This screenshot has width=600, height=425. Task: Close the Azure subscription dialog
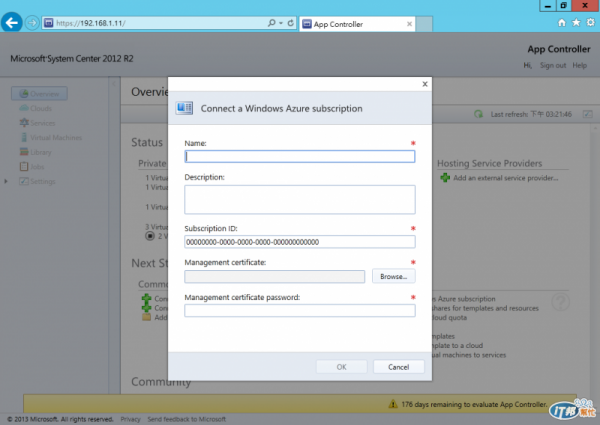pos(425,84)
